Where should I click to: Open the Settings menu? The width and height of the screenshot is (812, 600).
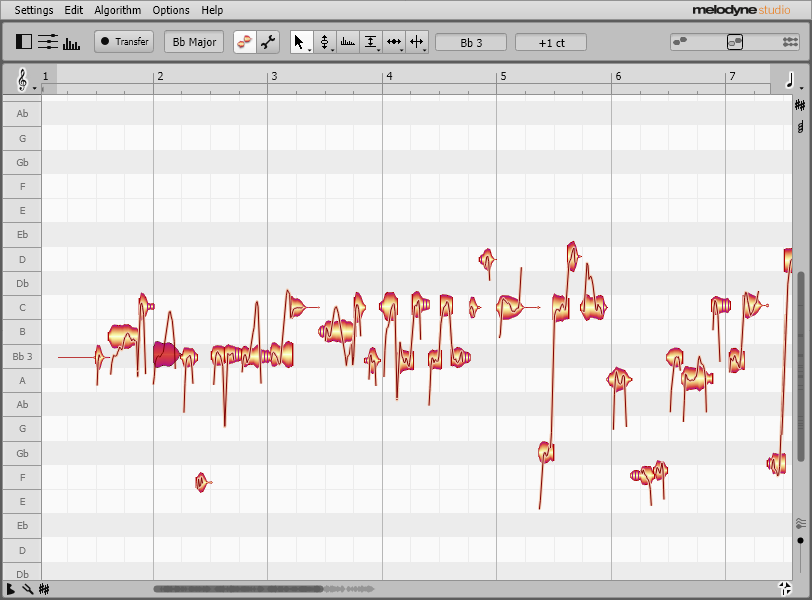(x=34, y=10)
